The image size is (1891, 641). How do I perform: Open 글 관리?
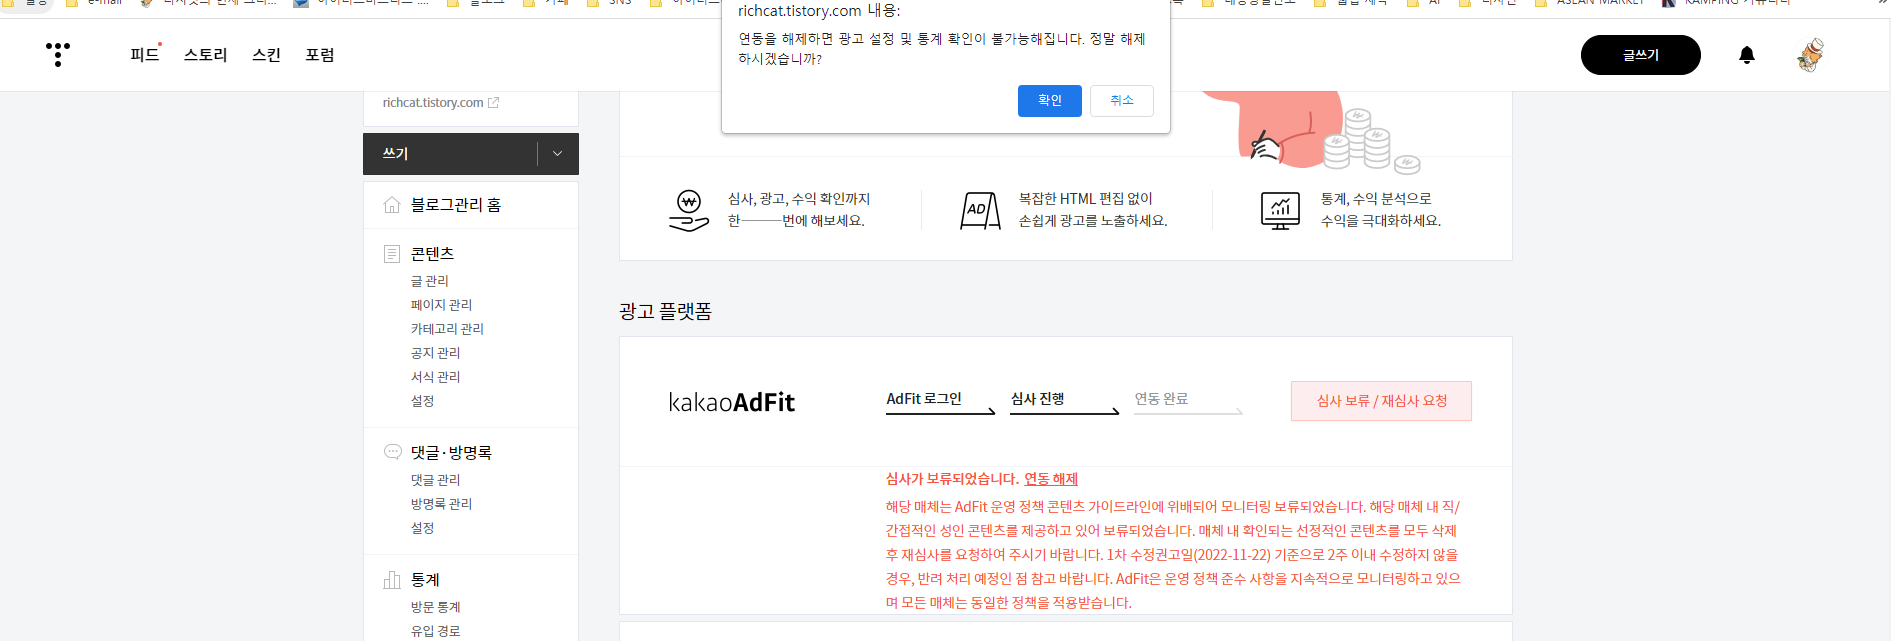[430, 281]
